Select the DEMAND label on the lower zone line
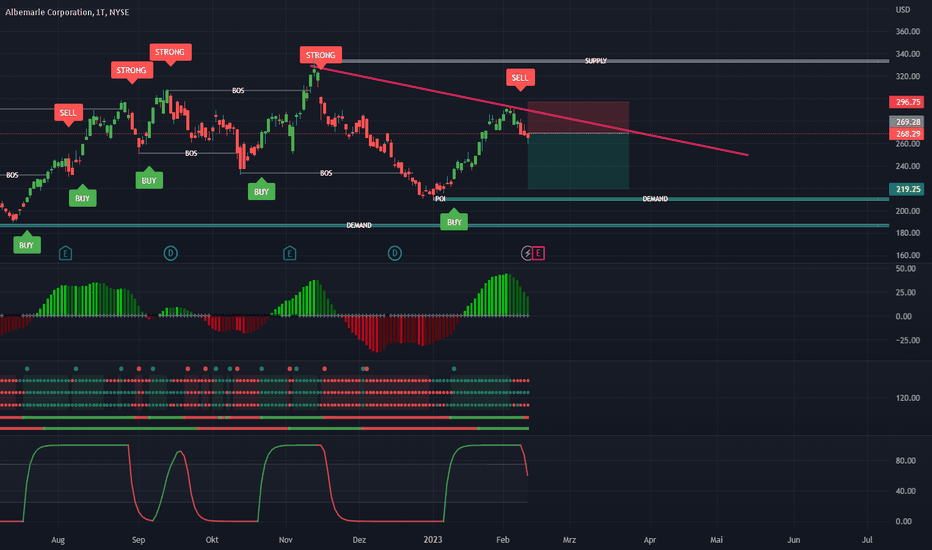Image resolution: width=932 pixels, height=550 pixels. (359, 225)
